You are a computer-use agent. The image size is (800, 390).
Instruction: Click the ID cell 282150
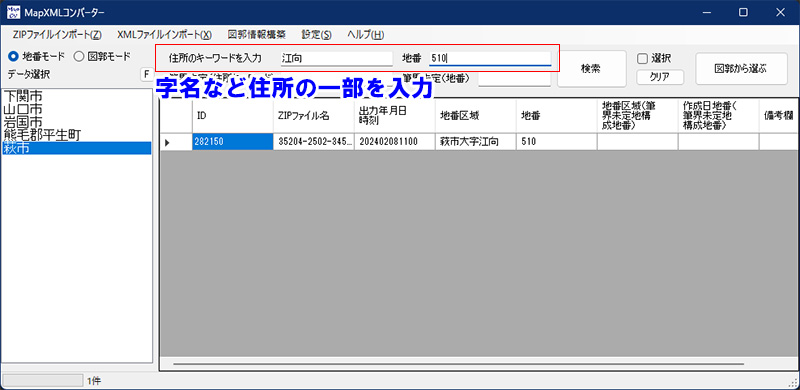[x=233, y=142]
